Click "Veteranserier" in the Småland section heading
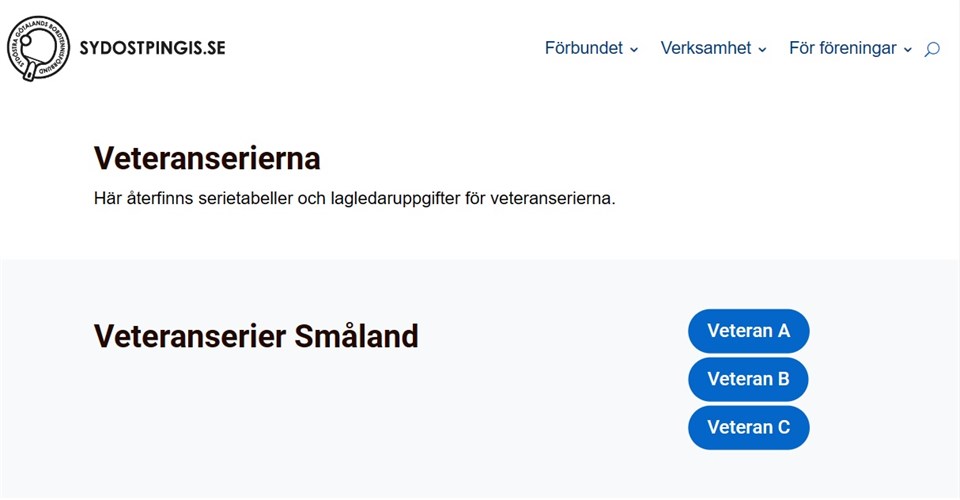The width and height of the screenshot is (960, 500). tap(190, 336)
